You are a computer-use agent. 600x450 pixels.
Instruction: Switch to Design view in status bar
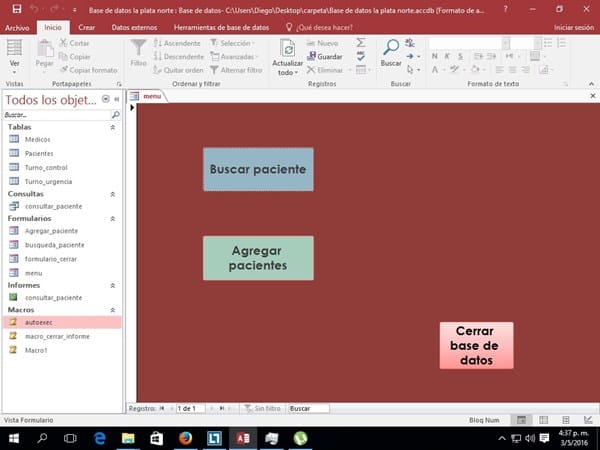[588, 420]
